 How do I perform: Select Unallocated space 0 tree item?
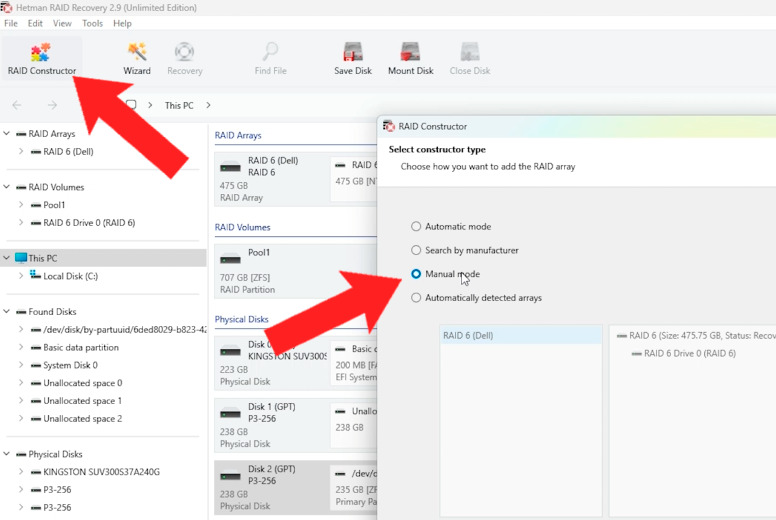(82, 383)
